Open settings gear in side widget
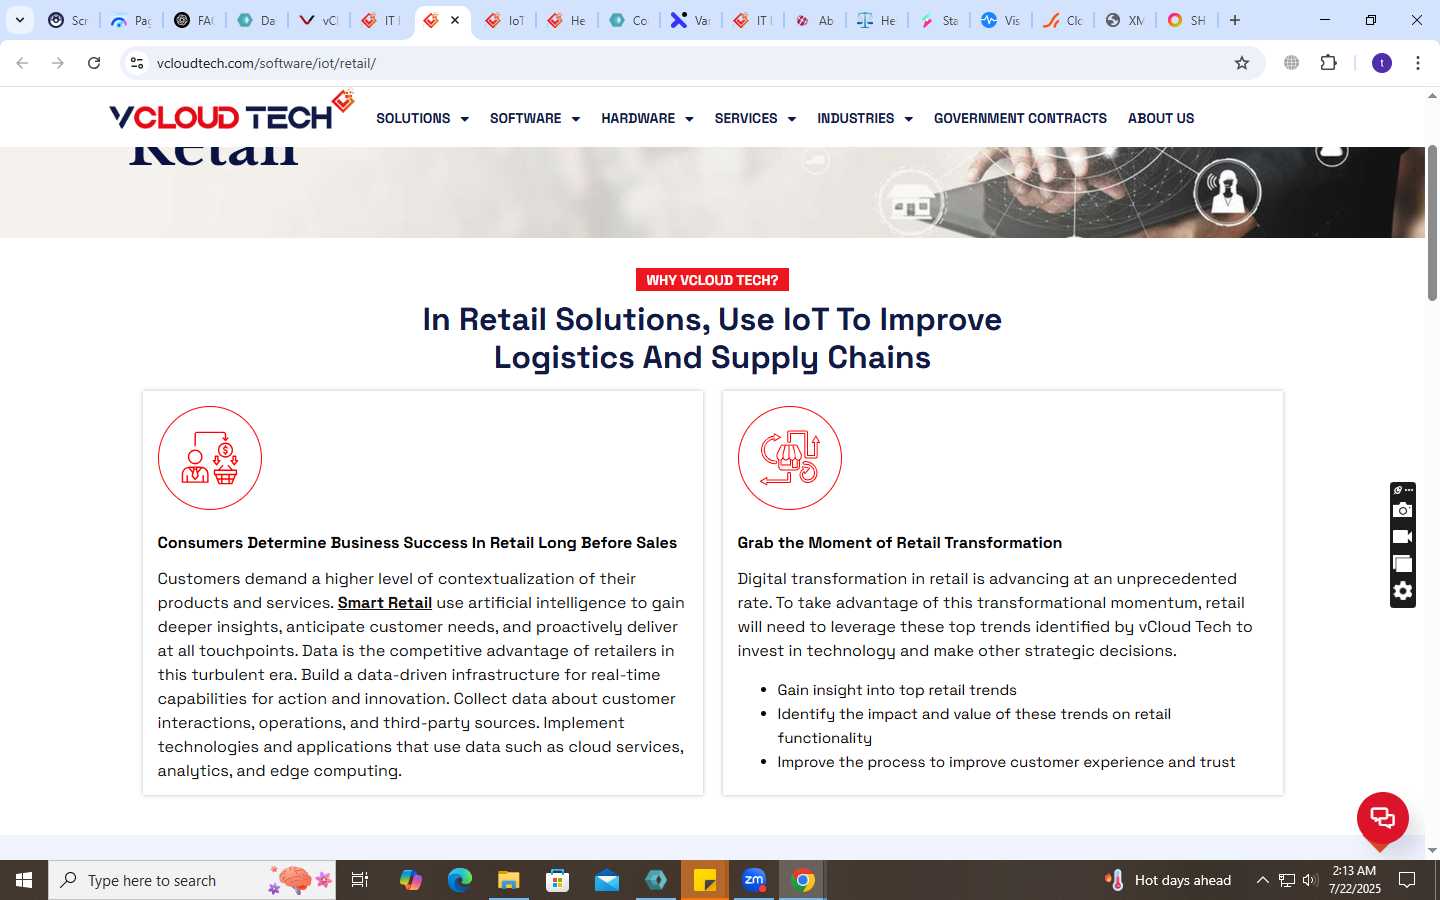This screenshot has height=900, width=1440. 1403,591
